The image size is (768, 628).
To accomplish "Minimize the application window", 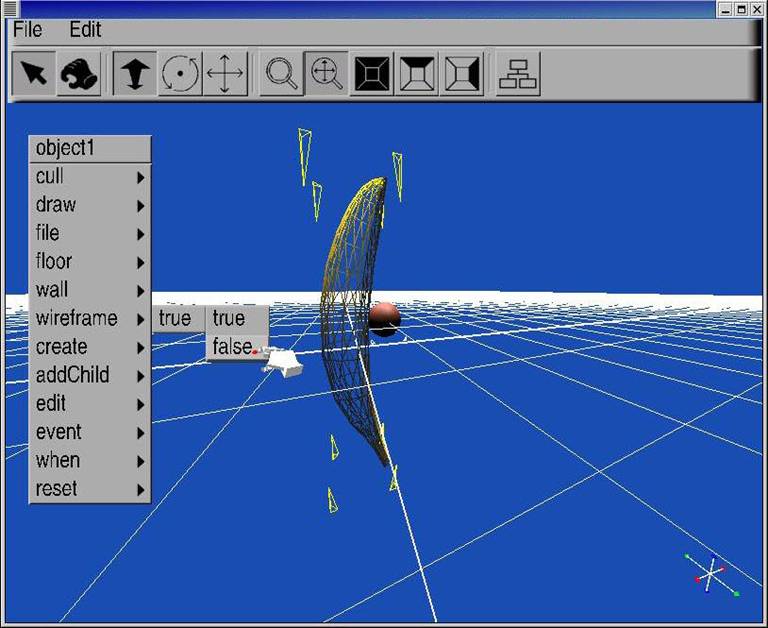I will (x=725, y=9).
